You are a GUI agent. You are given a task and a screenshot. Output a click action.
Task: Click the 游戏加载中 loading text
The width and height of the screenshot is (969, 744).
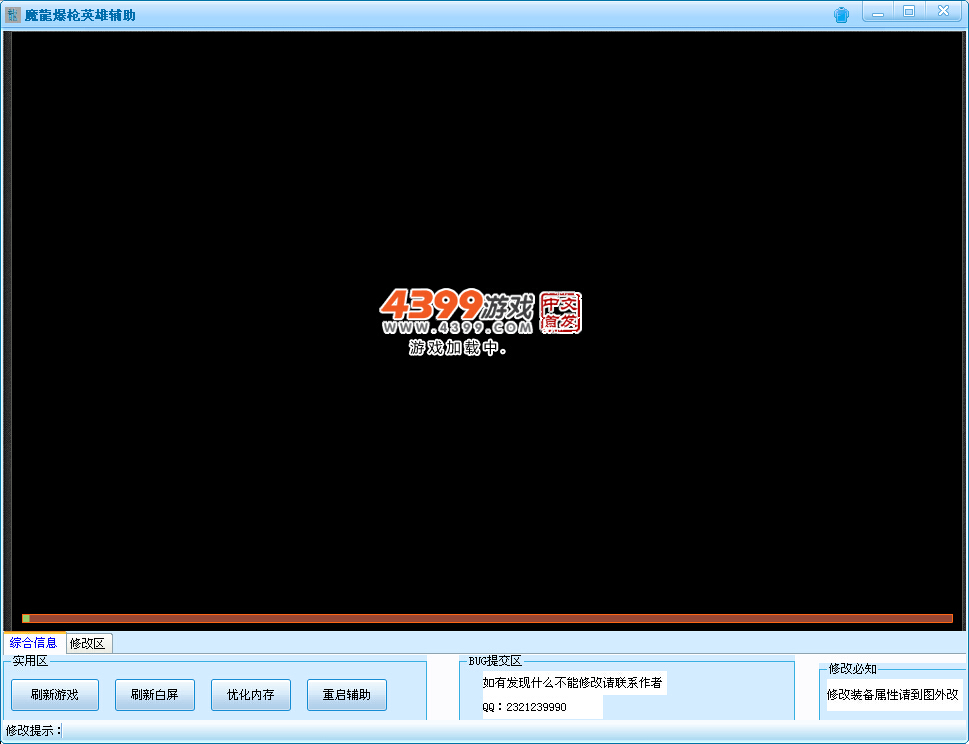[457, 348]
